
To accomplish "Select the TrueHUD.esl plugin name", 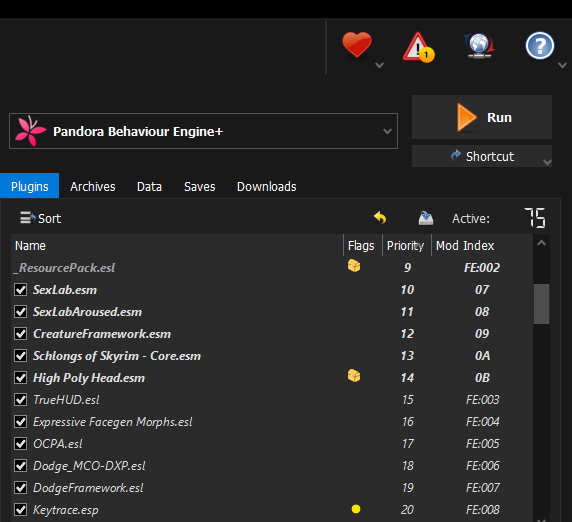I will tap(66, 399).
